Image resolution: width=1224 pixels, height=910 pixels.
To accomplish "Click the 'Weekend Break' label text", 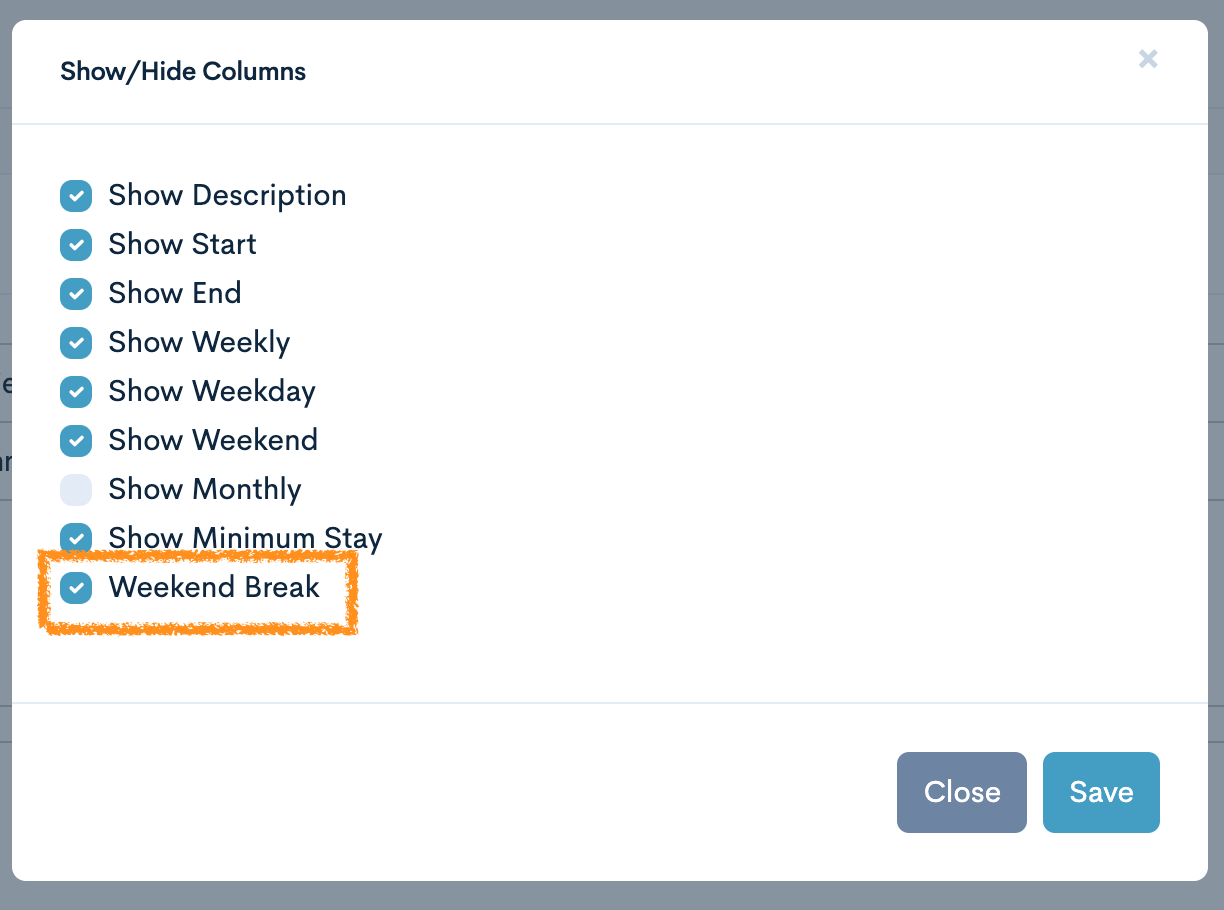I will point(214,588).
